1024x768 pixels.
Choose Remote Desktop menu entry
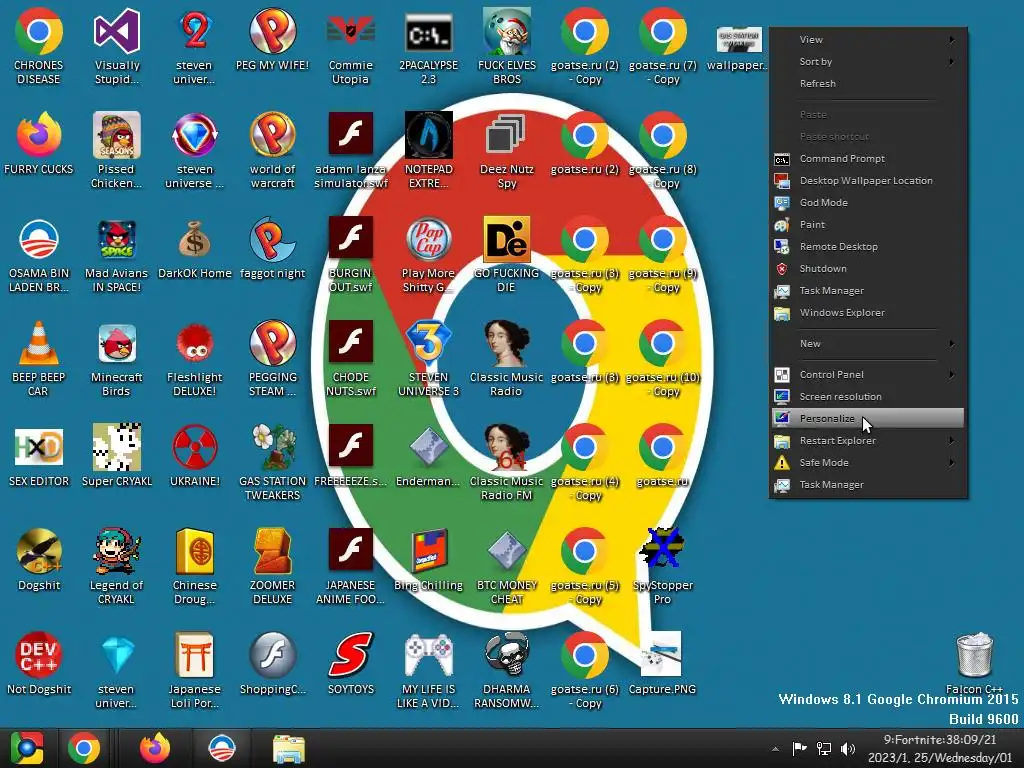click(x=868, y=247)
